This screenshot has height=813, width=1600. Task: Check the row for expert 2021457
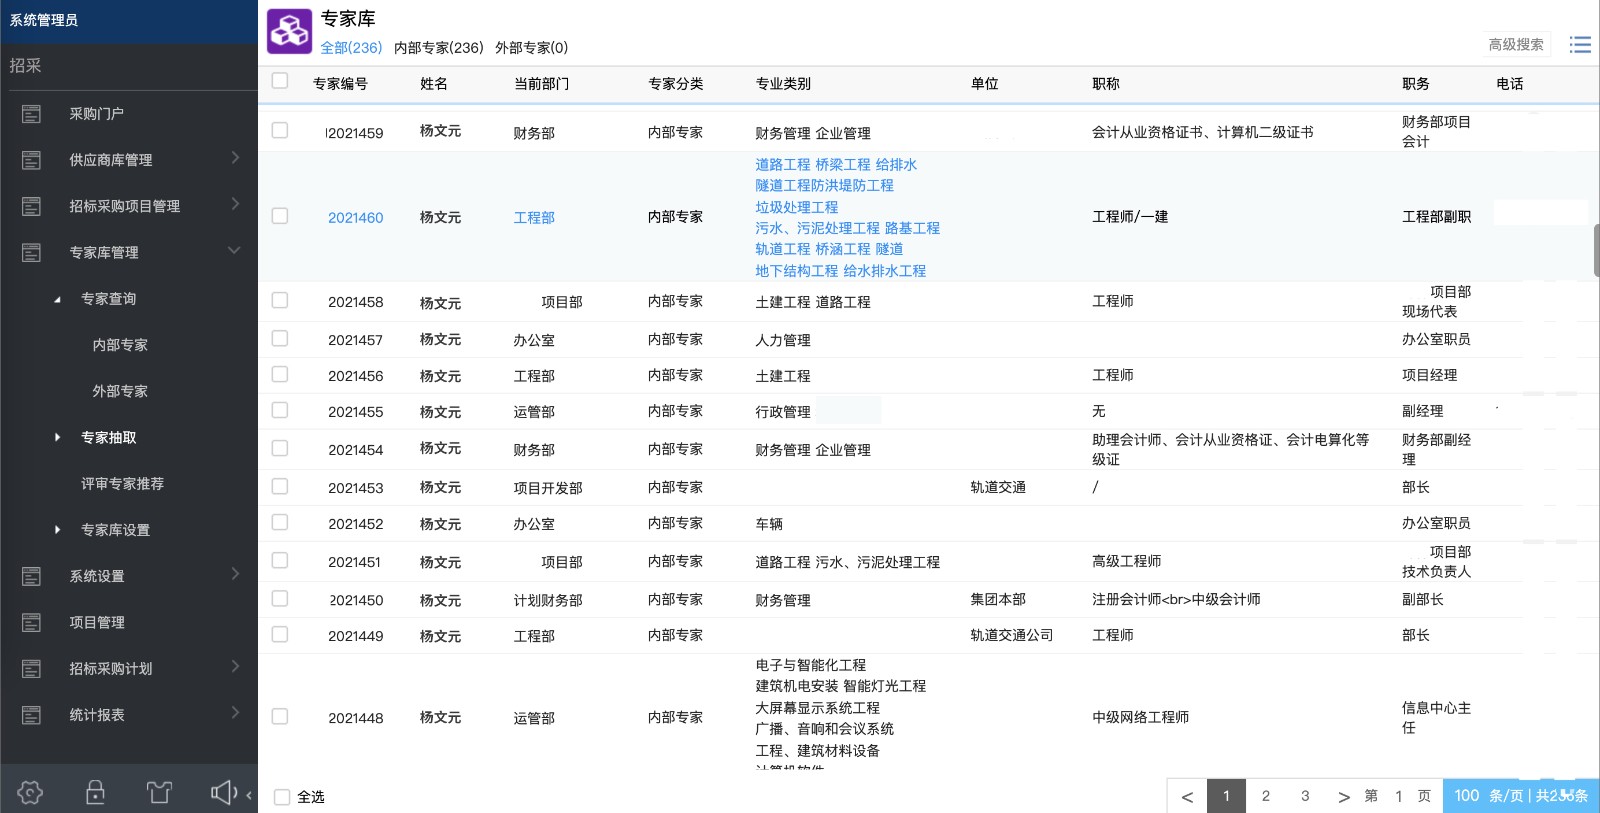tap(280, 338)
